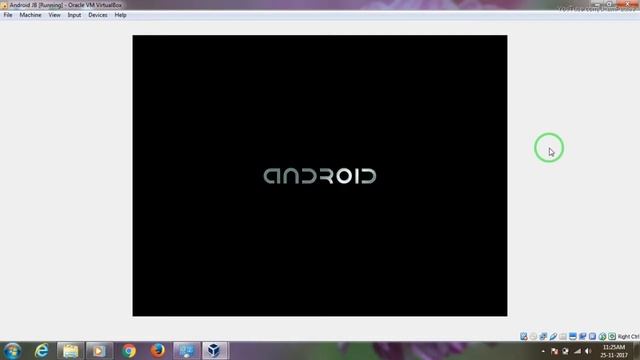Image resolution: width=640 pixels, height=360 pixels.
Task: Open the Action Center flag icon
Action: coord(554,351)
